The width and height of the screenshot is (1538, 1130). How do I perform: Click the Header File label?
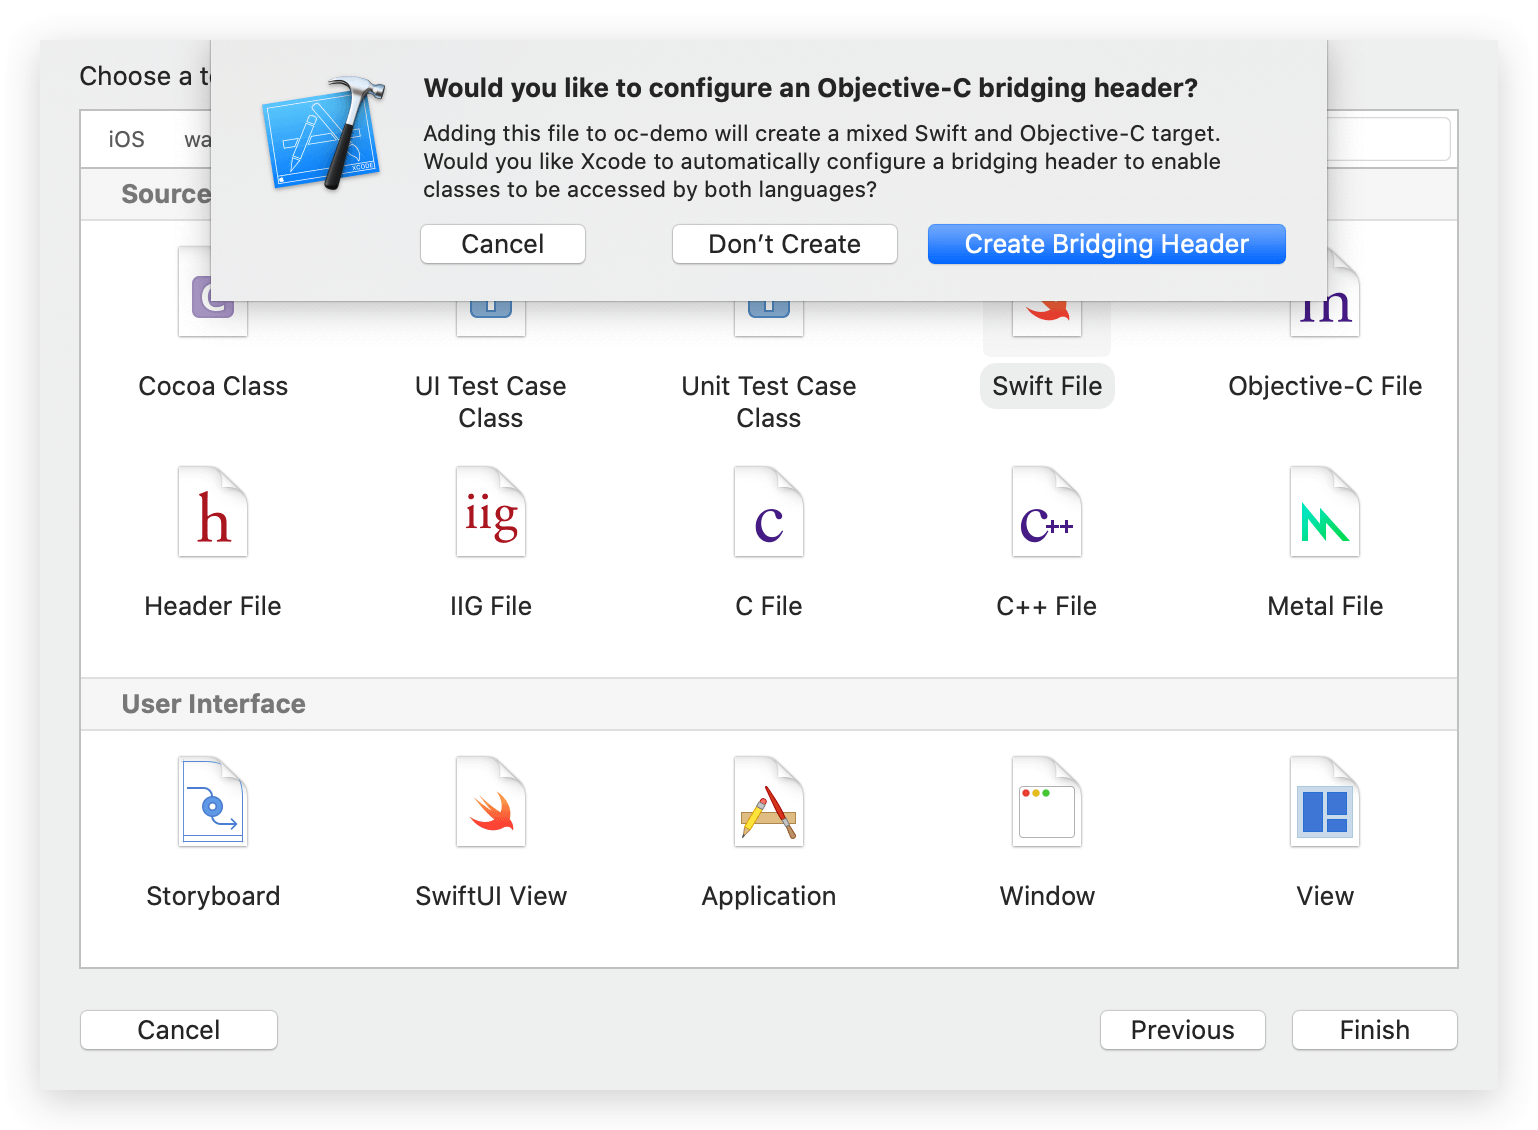click(213, 606)
